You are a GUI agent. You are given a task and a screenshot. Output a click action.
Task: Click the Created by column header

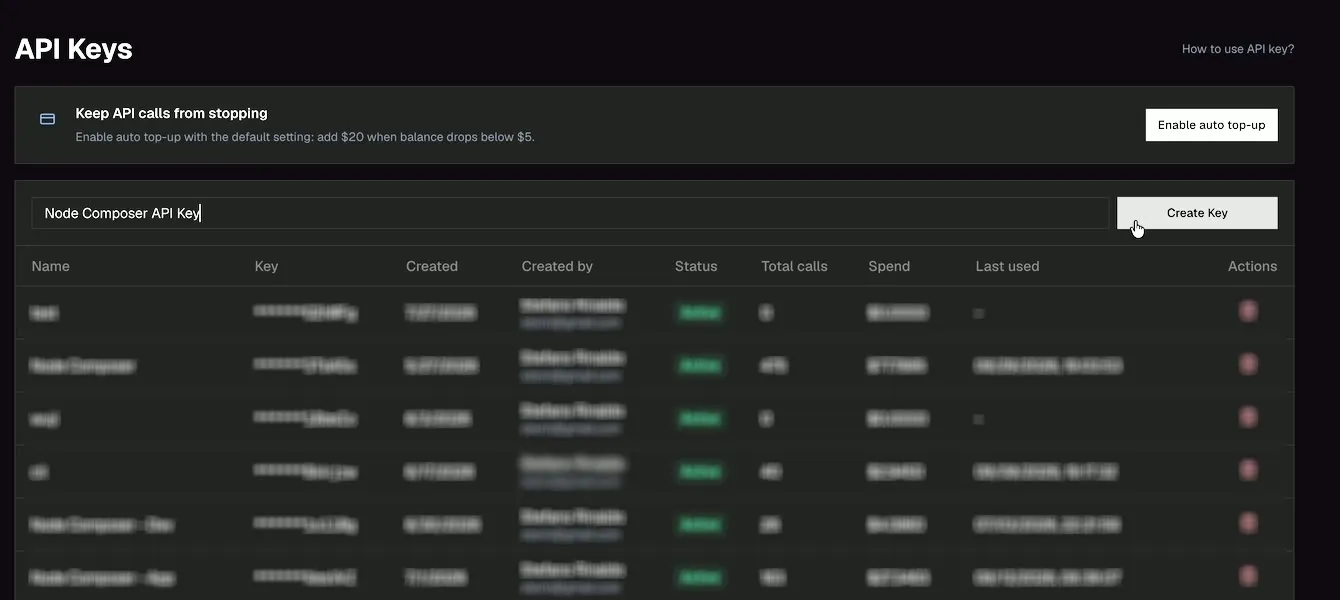557,266
